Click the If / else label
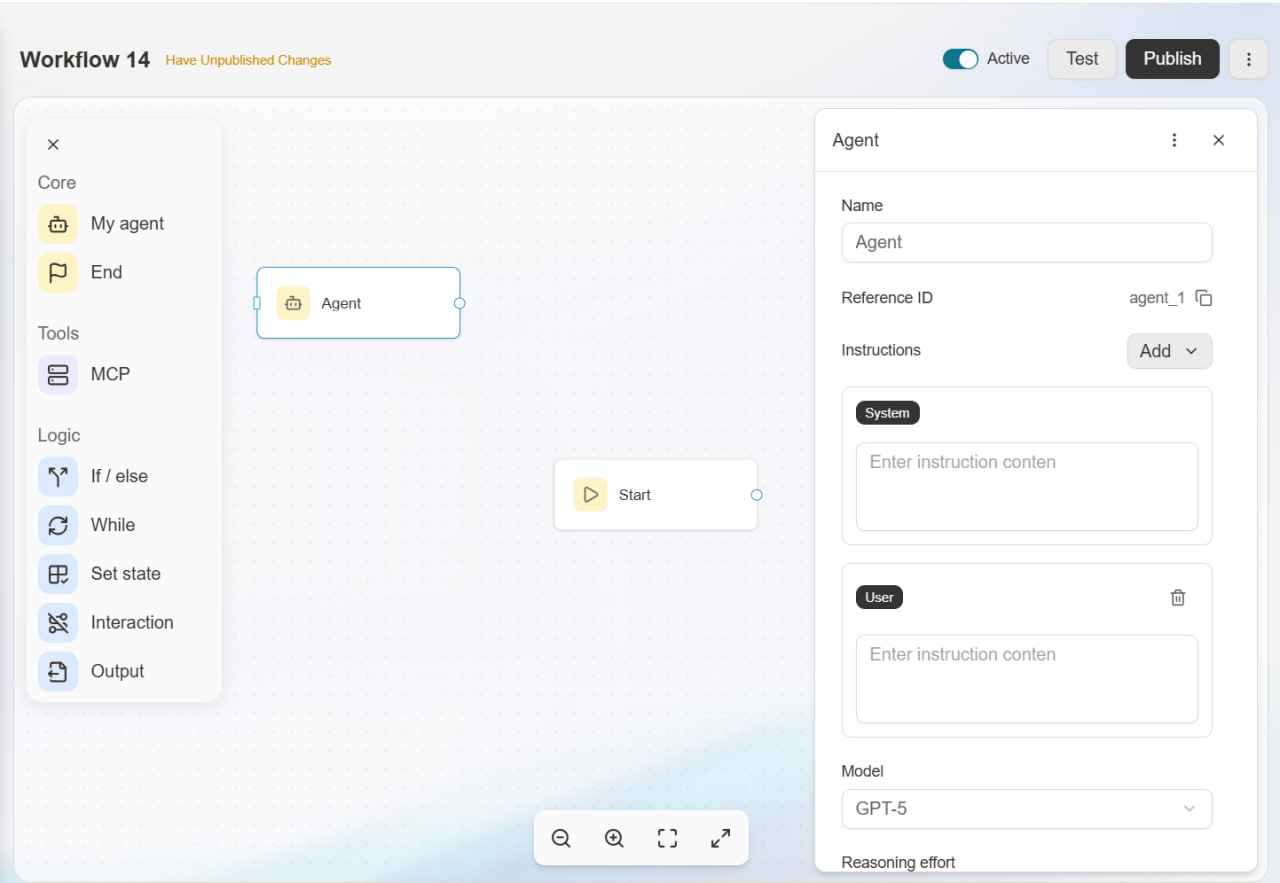The height and width of the screenshot is (883, 1280). [x=119, y=476]
